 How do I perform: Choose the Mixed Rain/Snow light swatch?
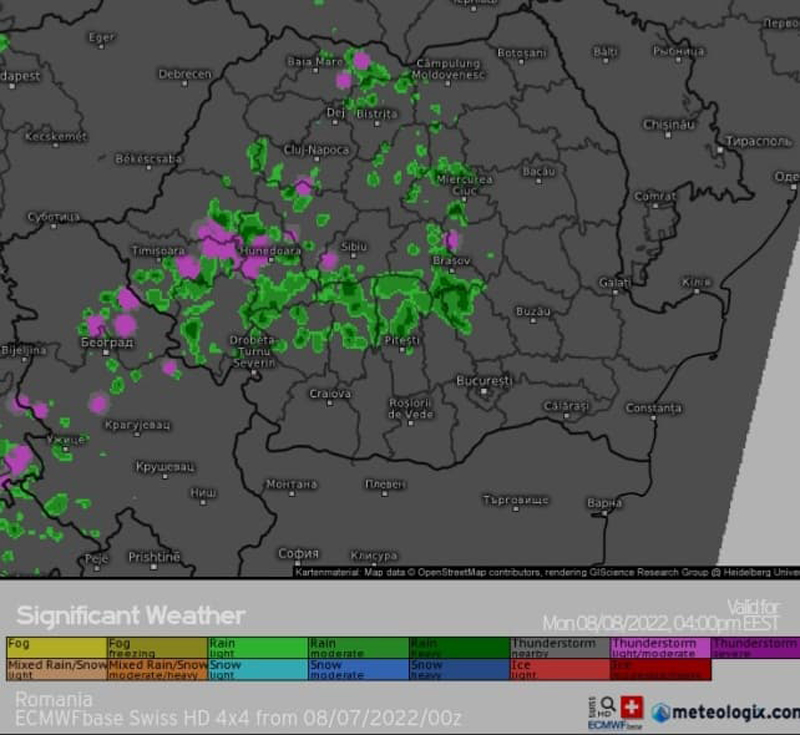(x=57, y=669)
